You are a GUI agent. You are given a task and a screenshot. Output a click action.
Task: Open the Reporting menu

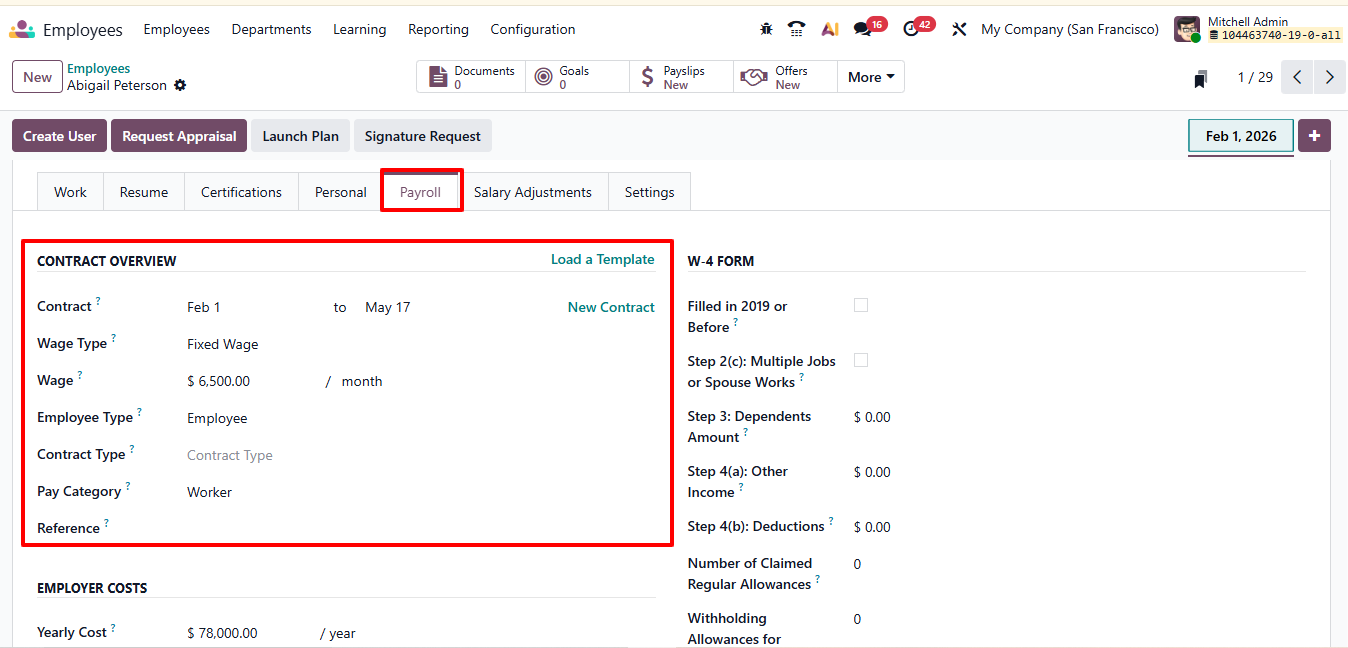point(438,29)
